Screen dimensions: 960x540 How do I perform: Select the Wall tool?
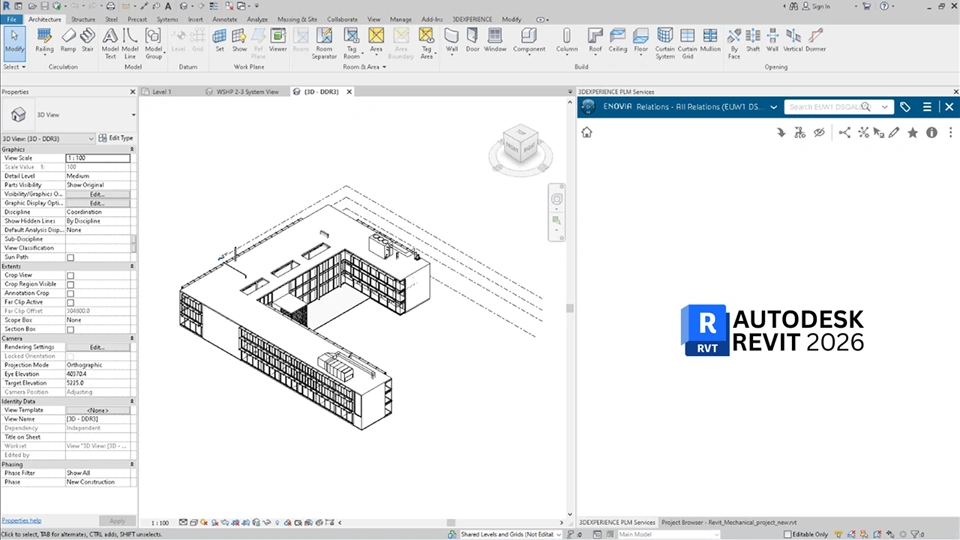(x=452, y=41)
